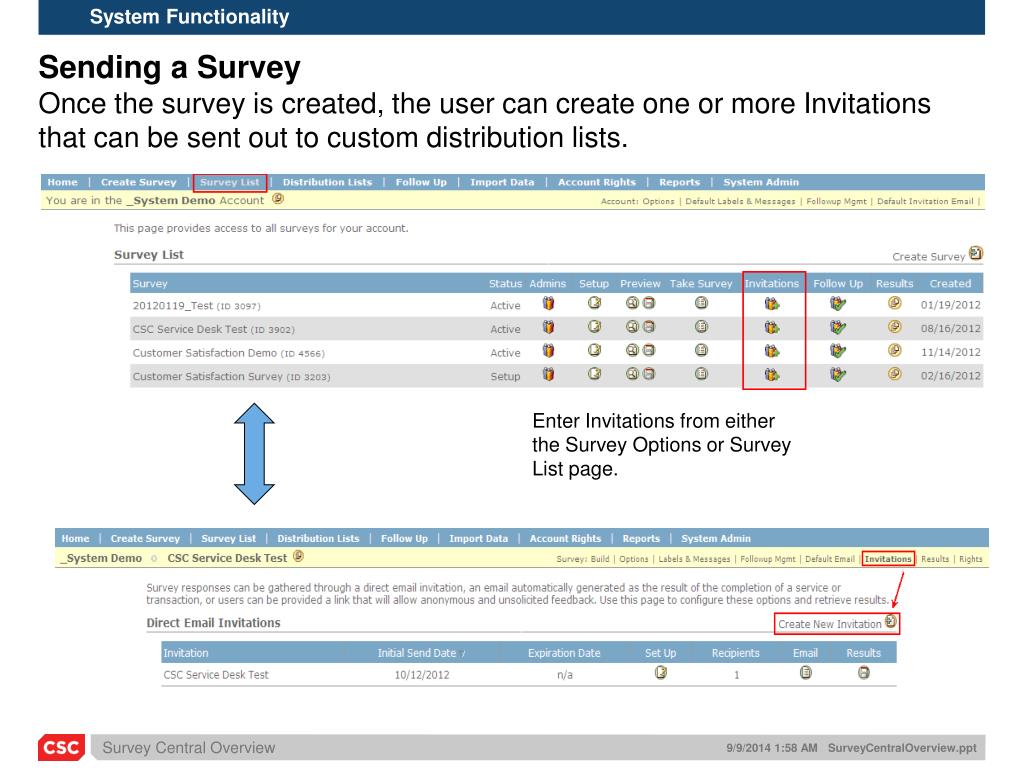Open Admins icon for CSC Service Desk Test
The width and height of the screenshot is (1024, 768).
pos(549,327)
